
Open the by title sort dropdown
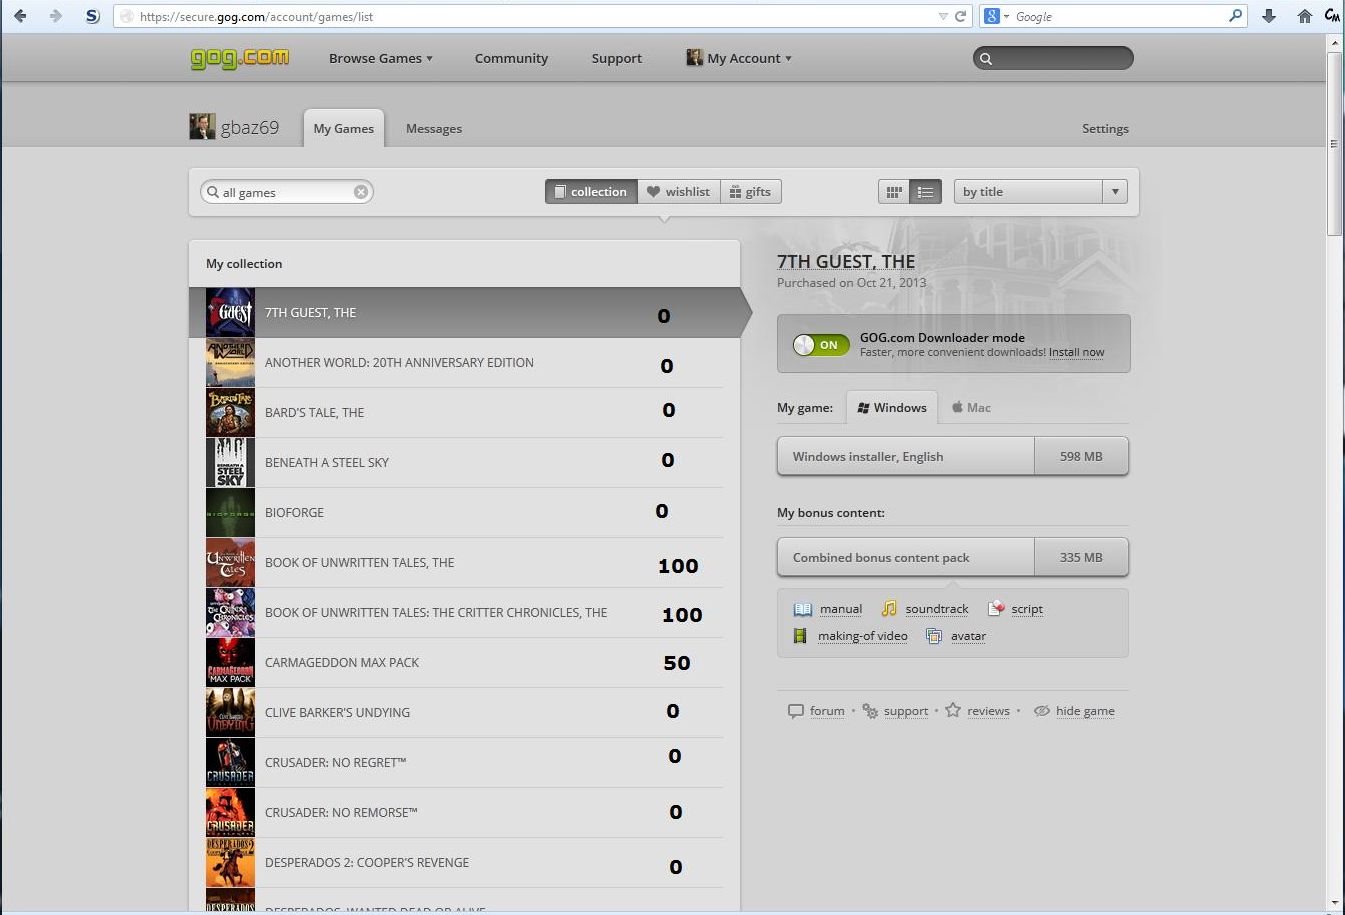tap(1040, 192)
